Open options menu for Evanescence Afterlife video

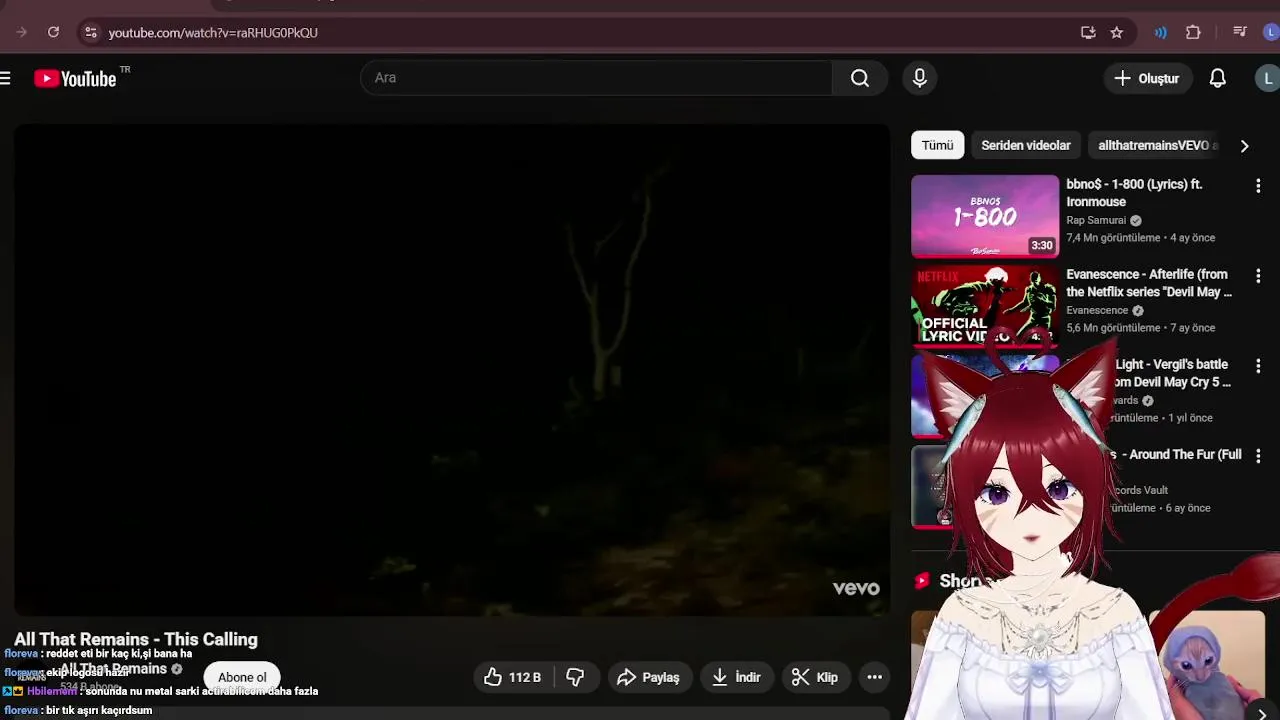[1258, 276]
